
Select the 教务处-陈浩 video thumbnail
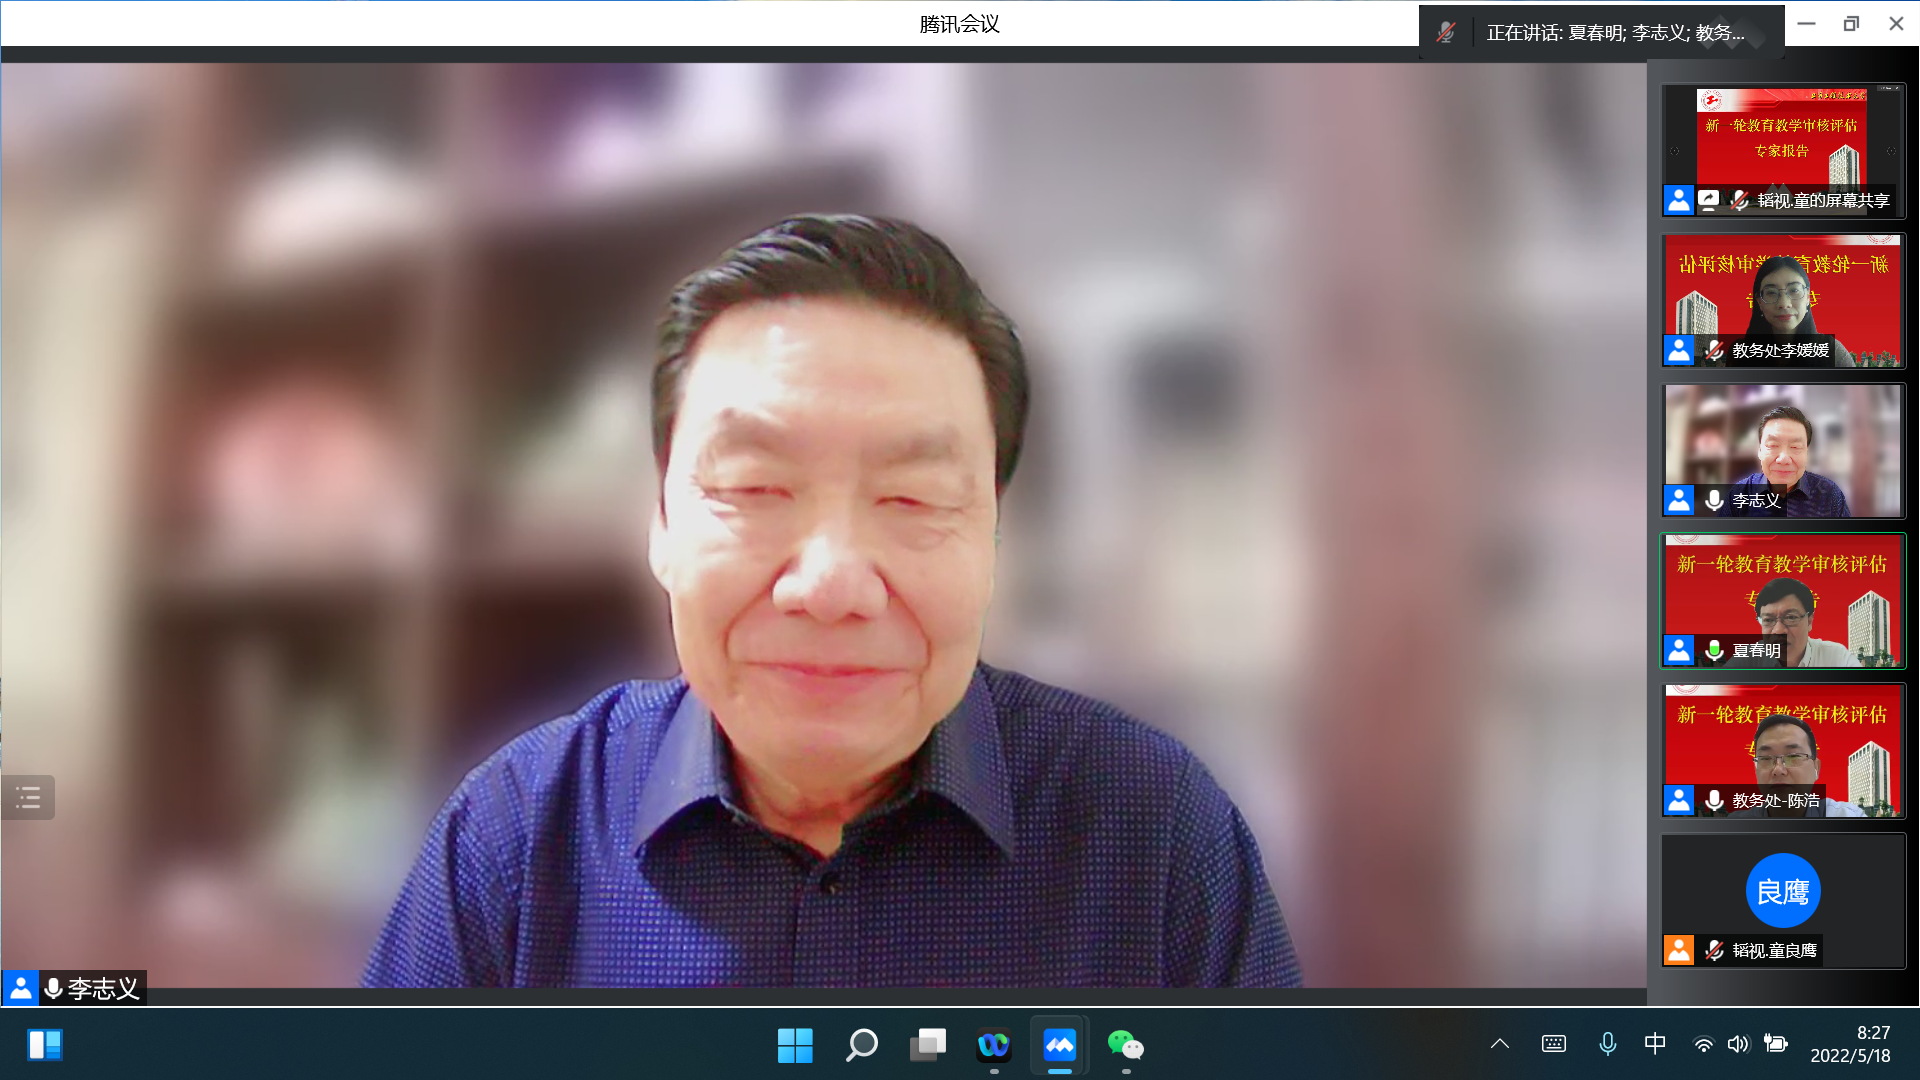[1782, 750]
